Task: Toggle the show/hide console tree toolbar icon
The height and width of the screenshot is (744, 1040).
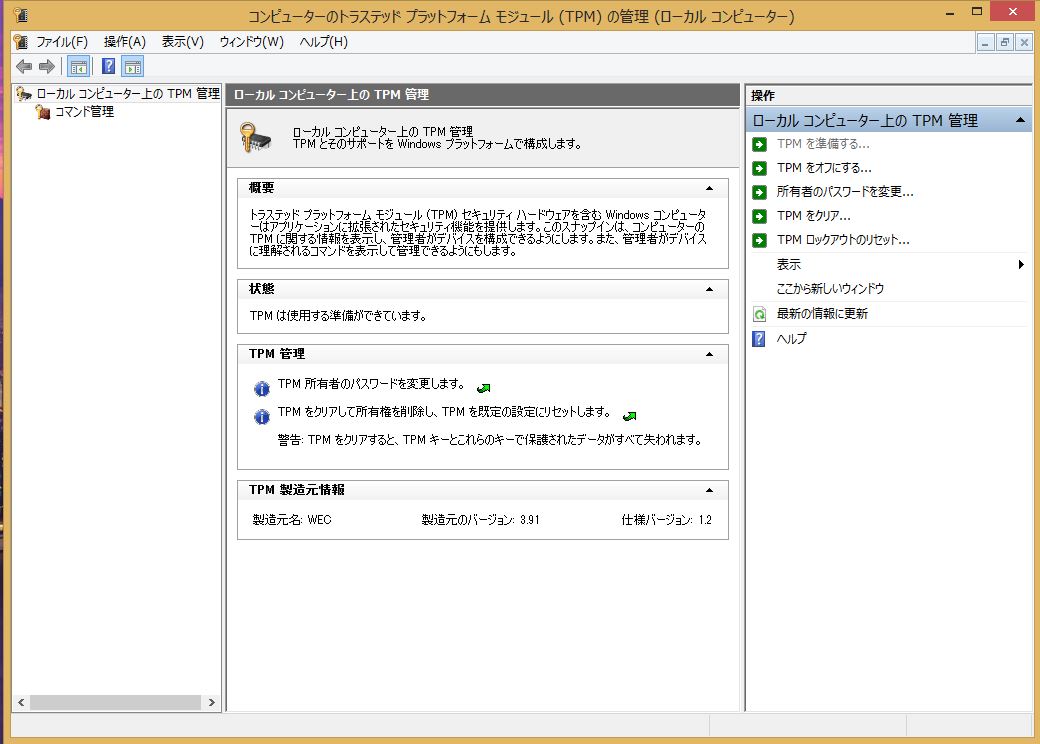Action: point(78,66)
